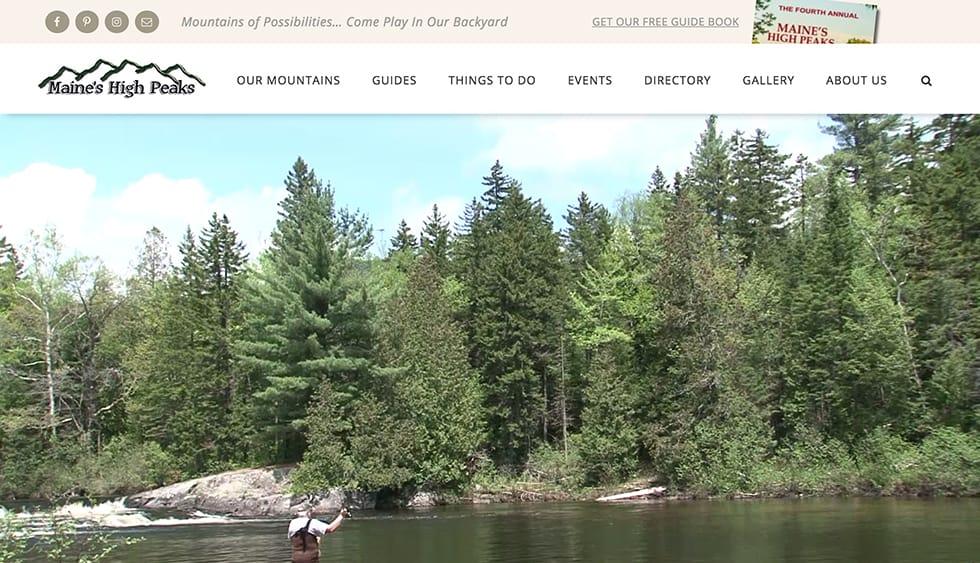980x563 pixels.
Task: Open the Guides menu item
Action: click(x=394, y=80)
